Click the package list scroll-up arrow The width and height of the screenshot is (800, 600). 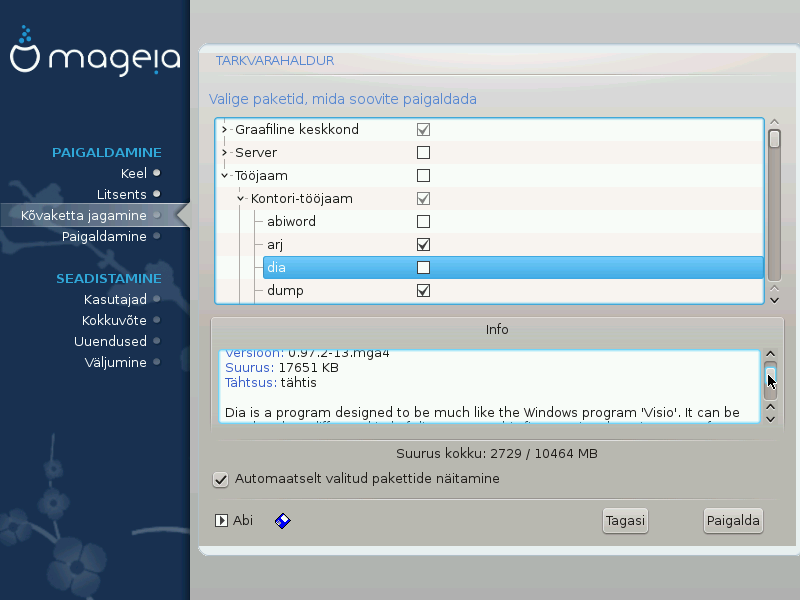(773, 125)
